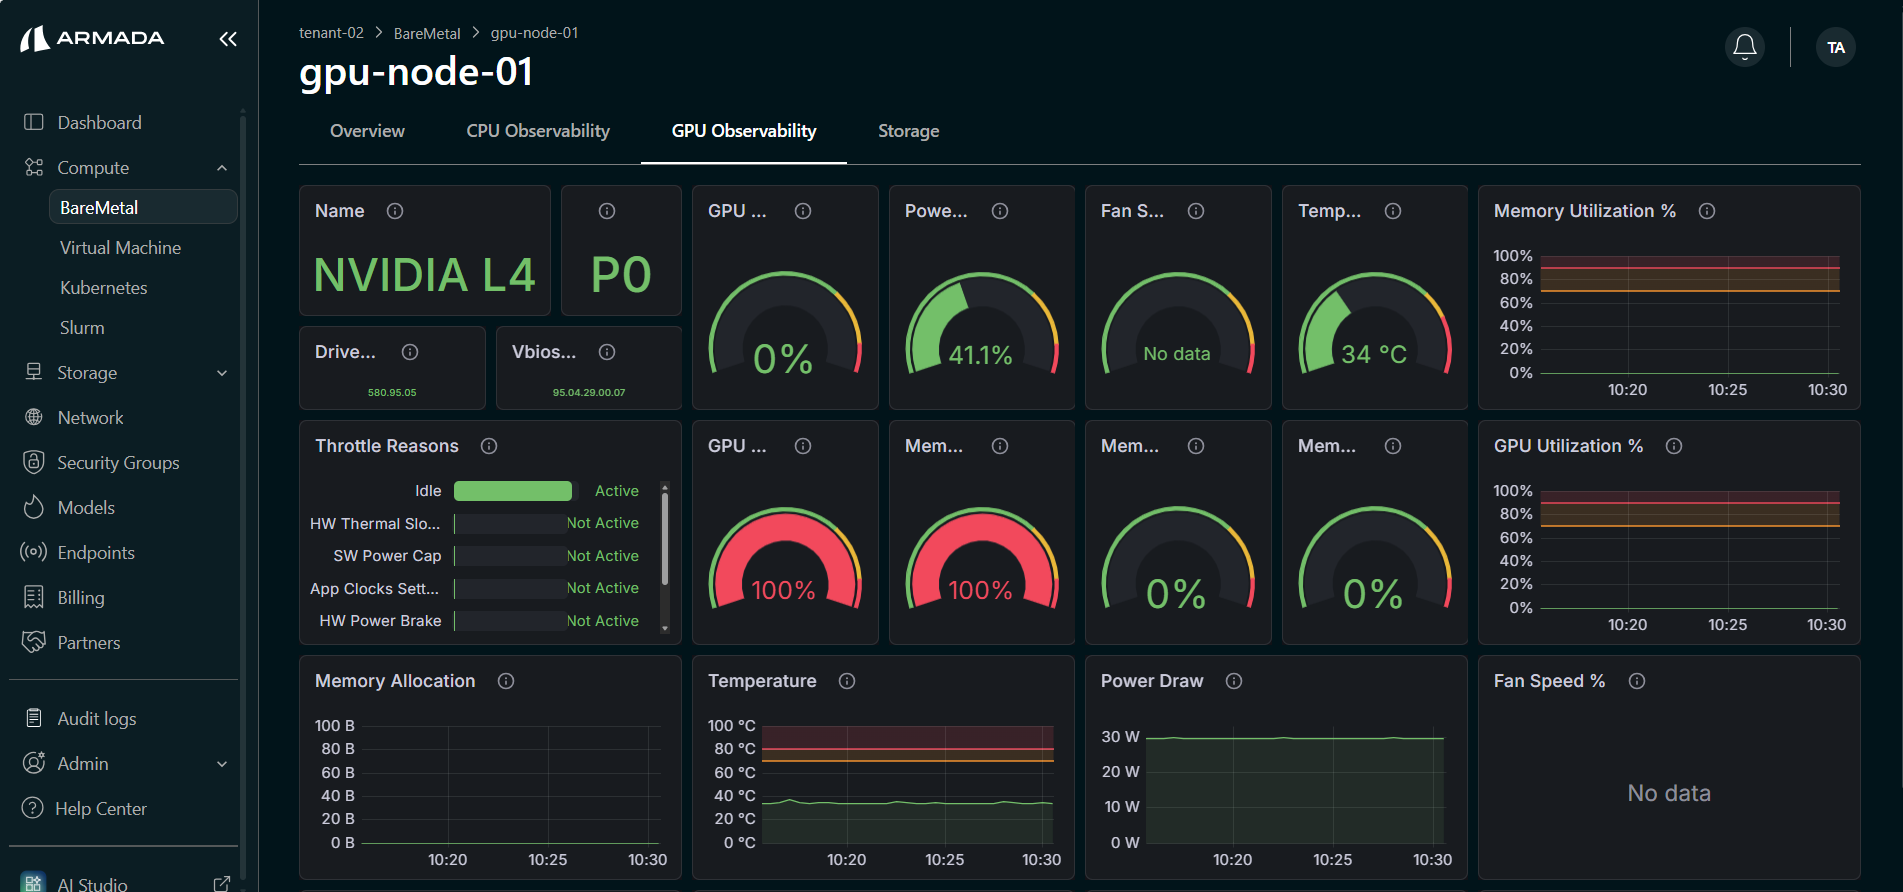Show info for Memory Utilization % chart
The image size is (1903, 892).
(1707, 211)
